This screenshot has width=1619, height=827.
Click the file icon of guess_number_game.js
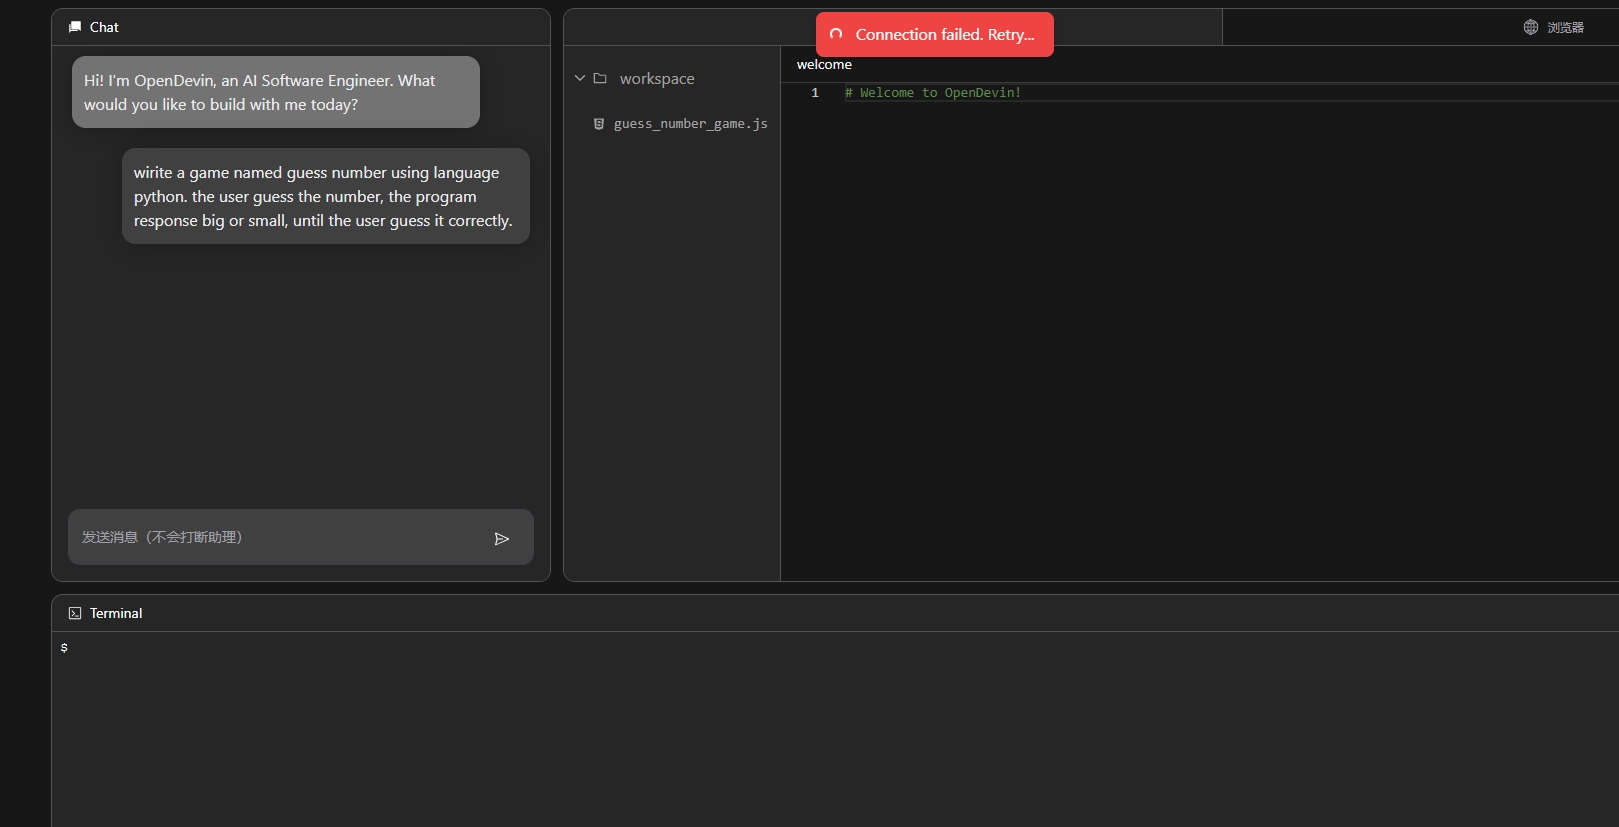tap(599, 124)
